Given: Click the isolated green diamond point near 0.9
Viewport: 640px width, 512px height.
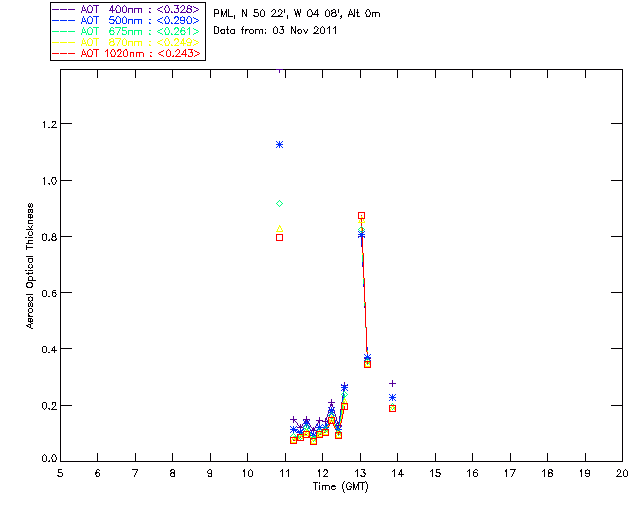Looking at the screenshot, I should click(x=280, y=204).
